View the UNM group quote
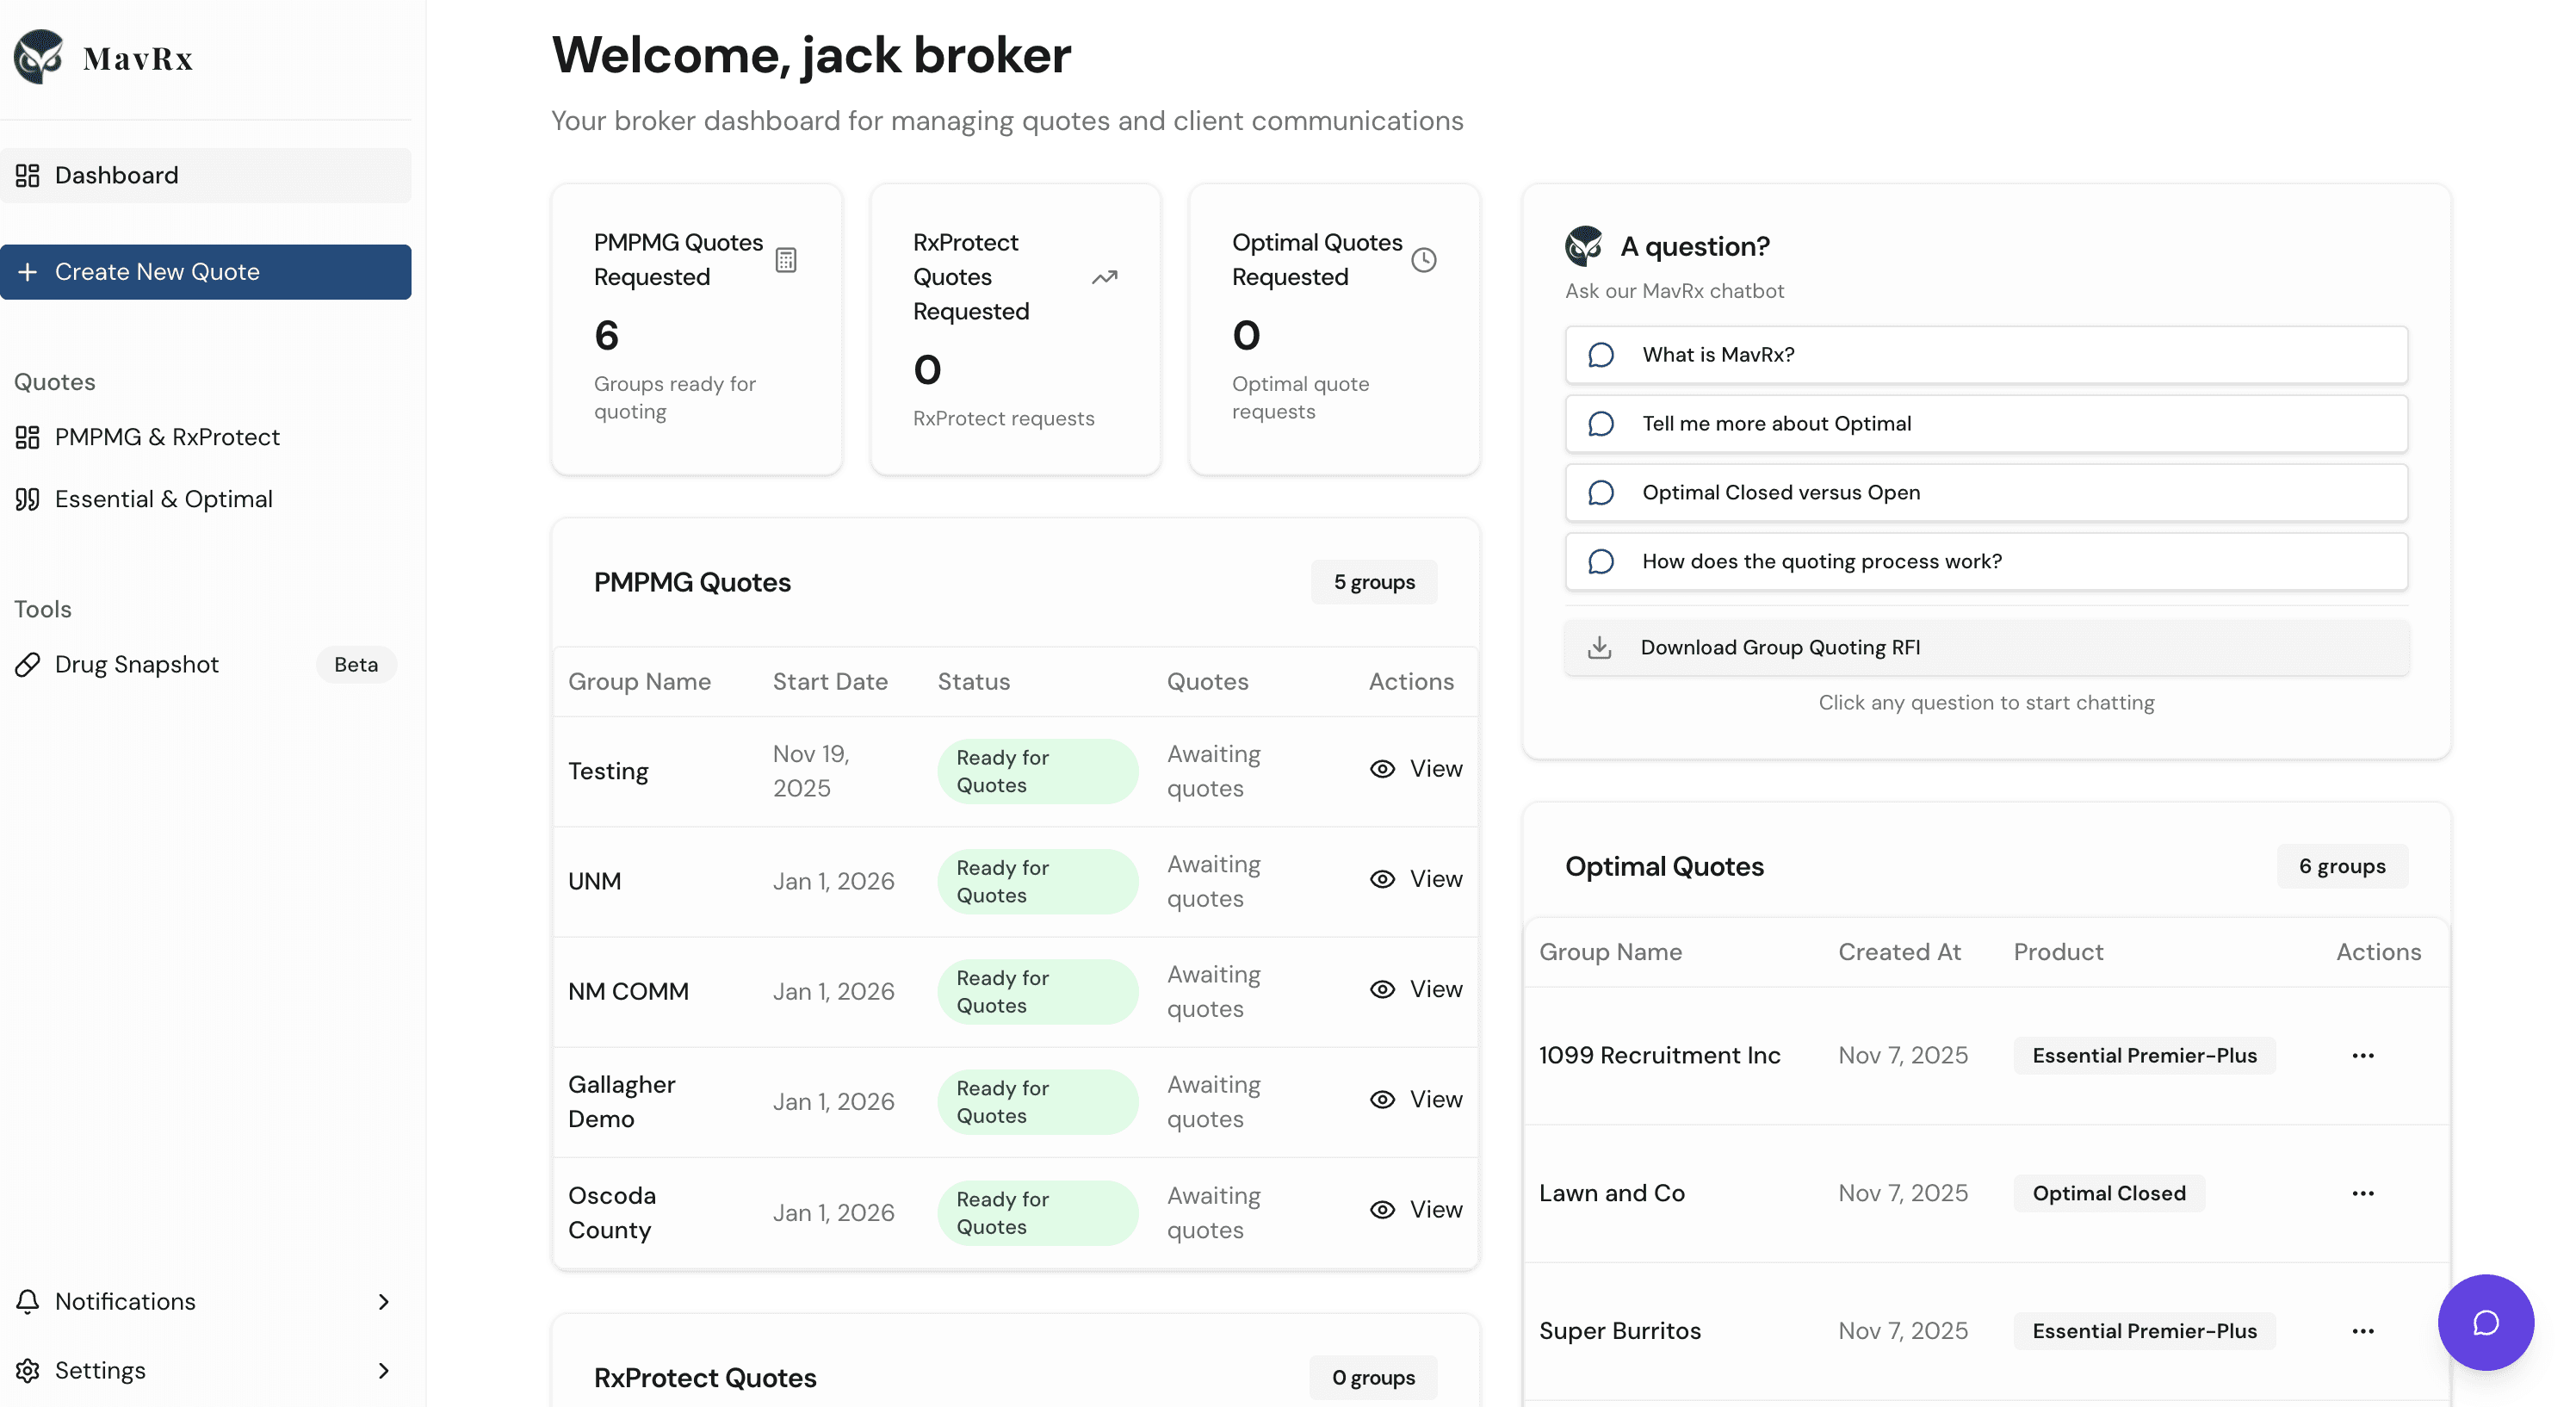Screen dimensions: 2576x1407 click(x=1416, y=879)
